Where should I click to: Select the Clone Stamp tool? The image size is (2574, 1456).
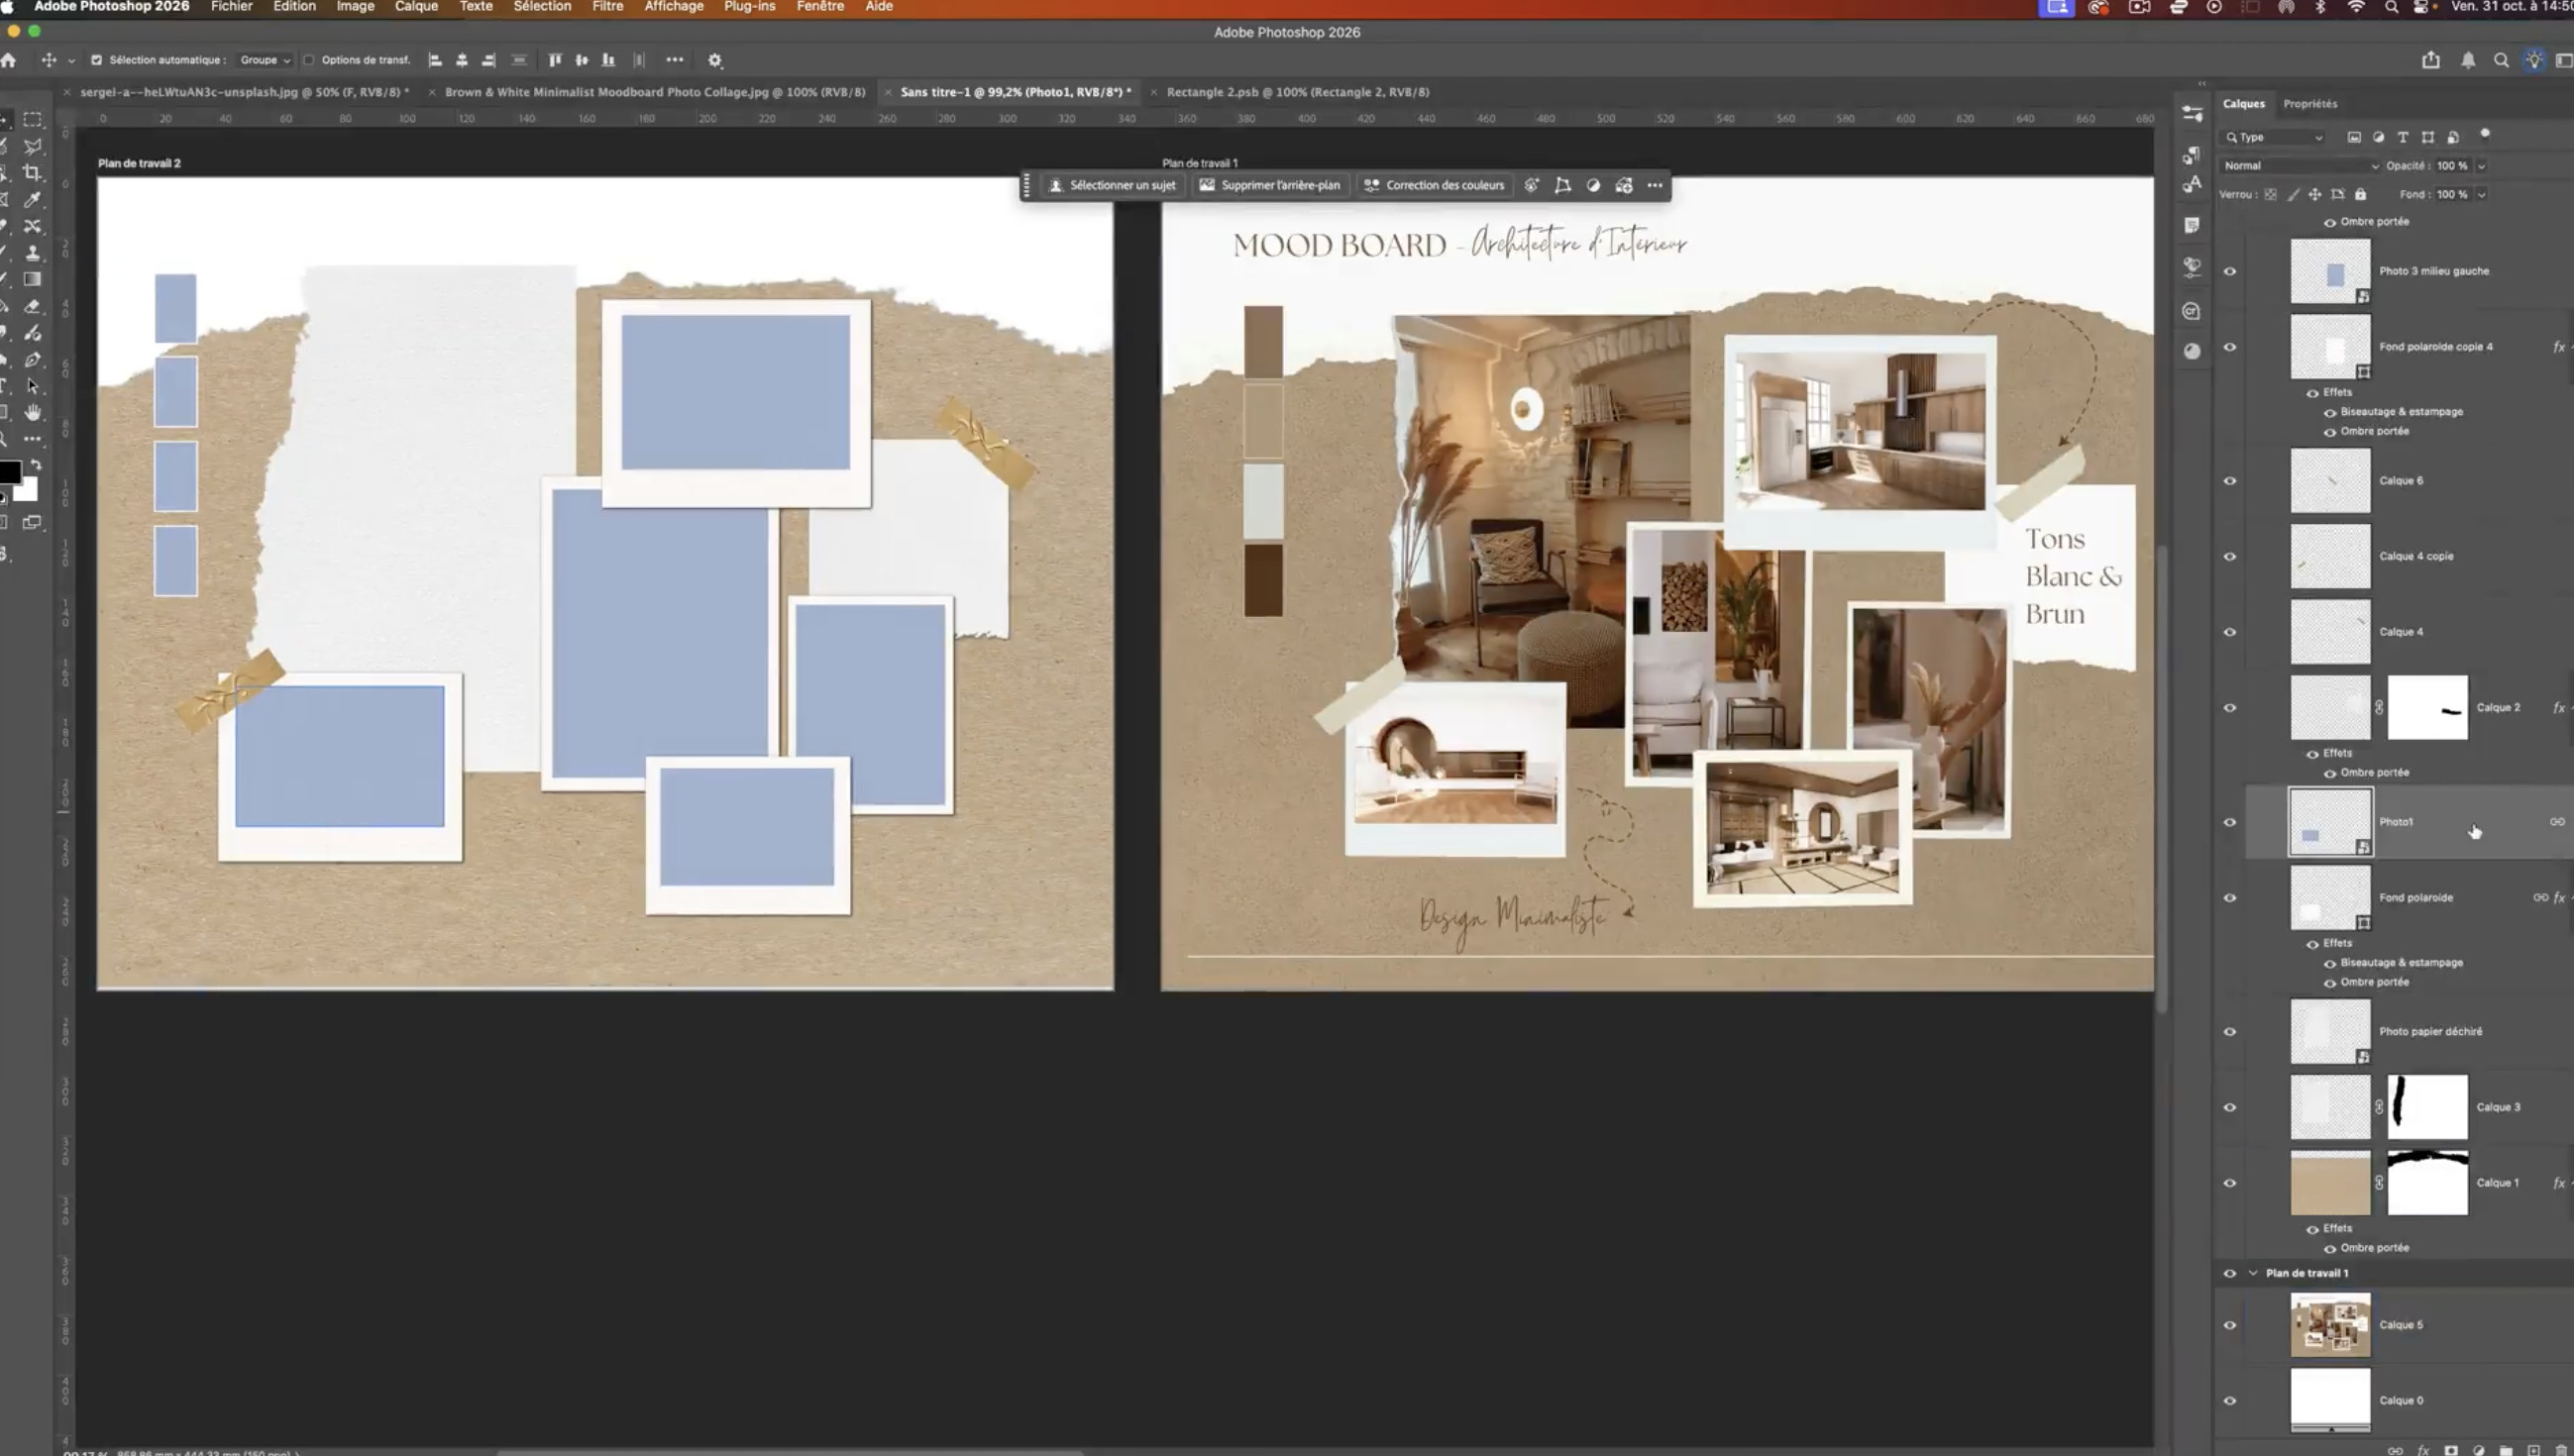point(32,253)
